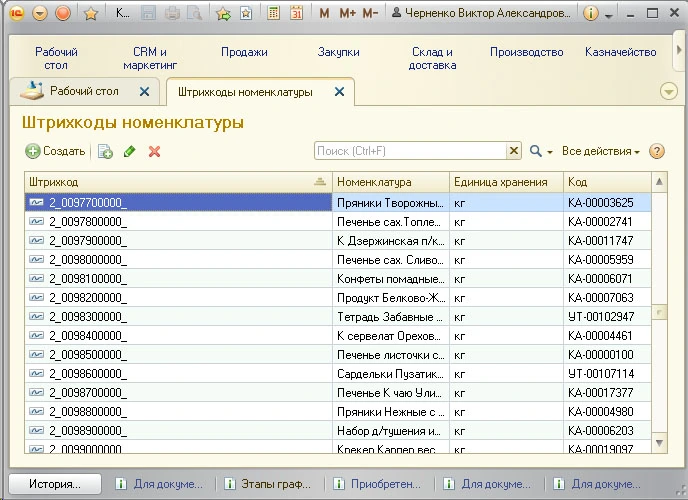Click the copy barcode (add by copying) icon
688x500 pixels.
105,151
